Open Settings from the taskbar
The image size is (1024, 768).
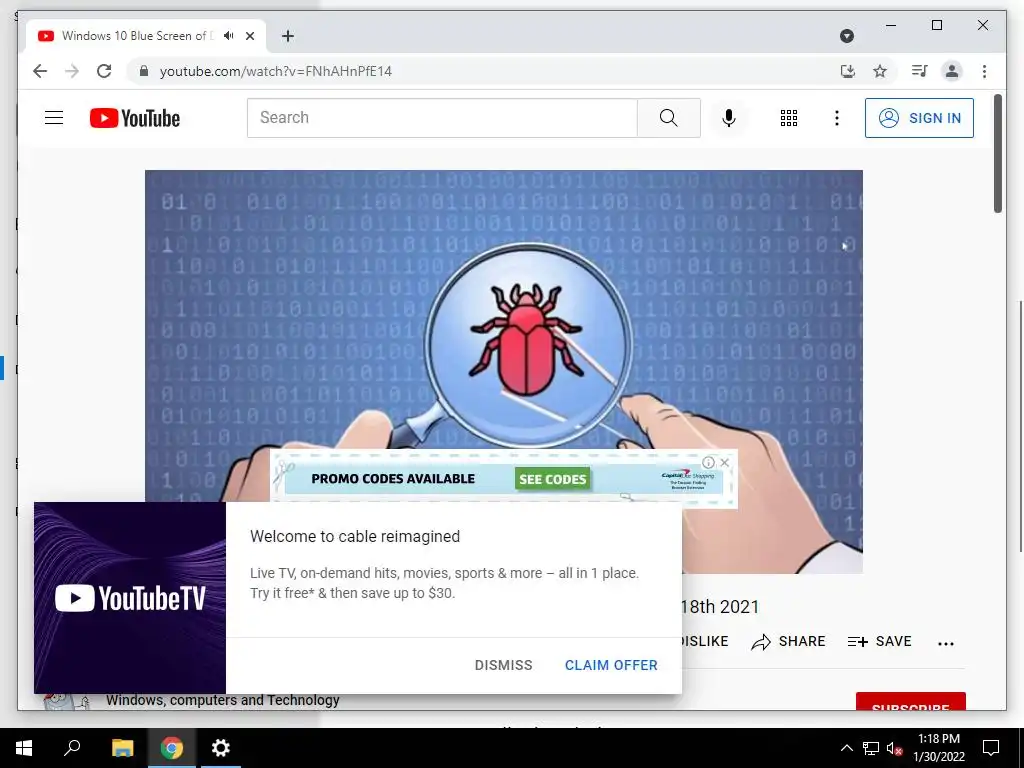[x=221, y=748]
